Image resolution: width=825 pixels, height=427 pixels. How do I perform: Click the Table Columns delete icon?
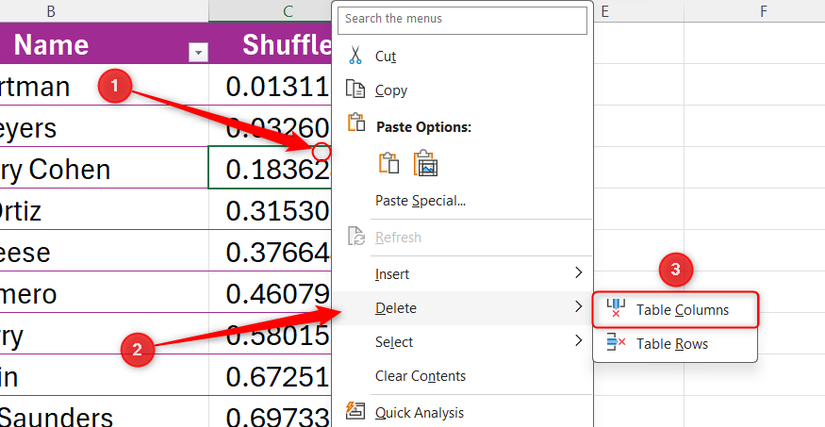pyautogui.click(x=616, y=308)
